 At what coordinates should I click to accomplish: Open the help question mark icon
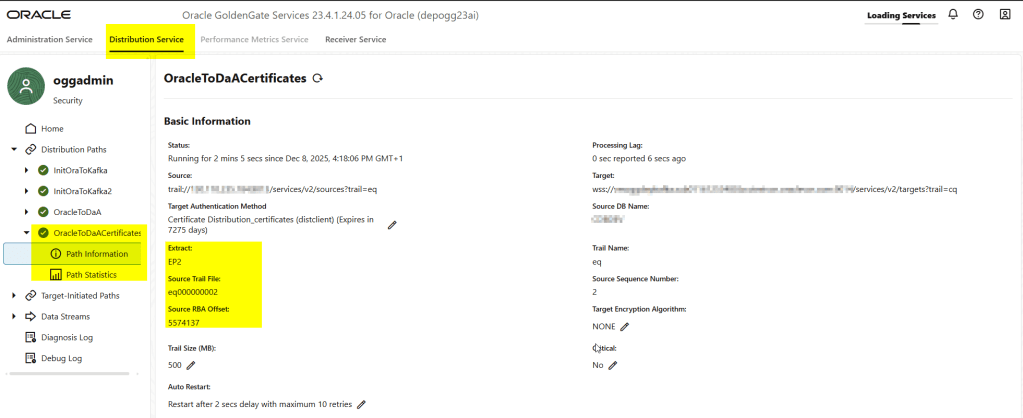point(978,15)
